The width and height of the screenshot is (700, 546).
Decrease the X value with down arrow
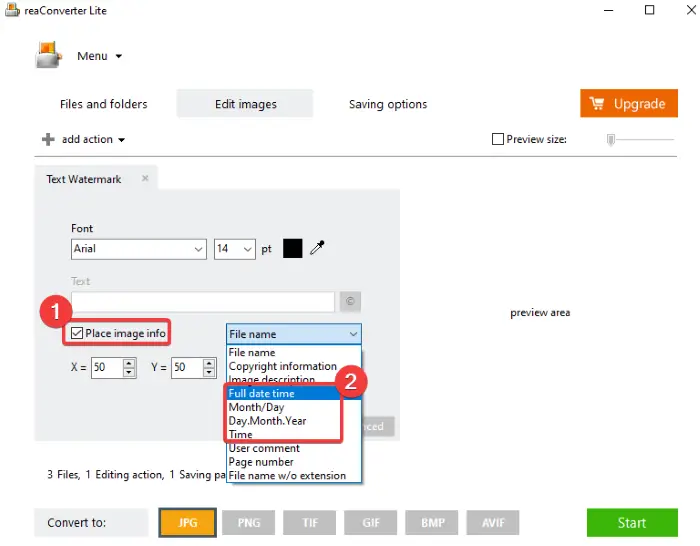pos(129,372)
